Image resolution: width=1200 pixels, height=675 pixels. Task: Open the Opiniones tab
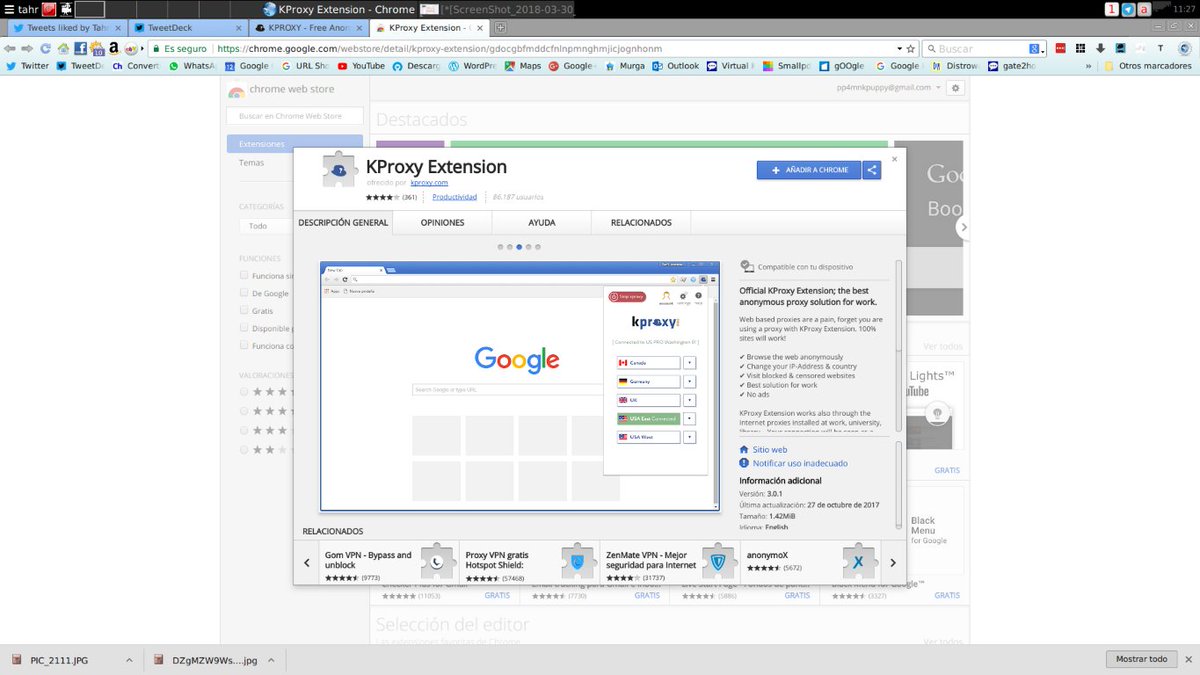[x=442, y=223]
